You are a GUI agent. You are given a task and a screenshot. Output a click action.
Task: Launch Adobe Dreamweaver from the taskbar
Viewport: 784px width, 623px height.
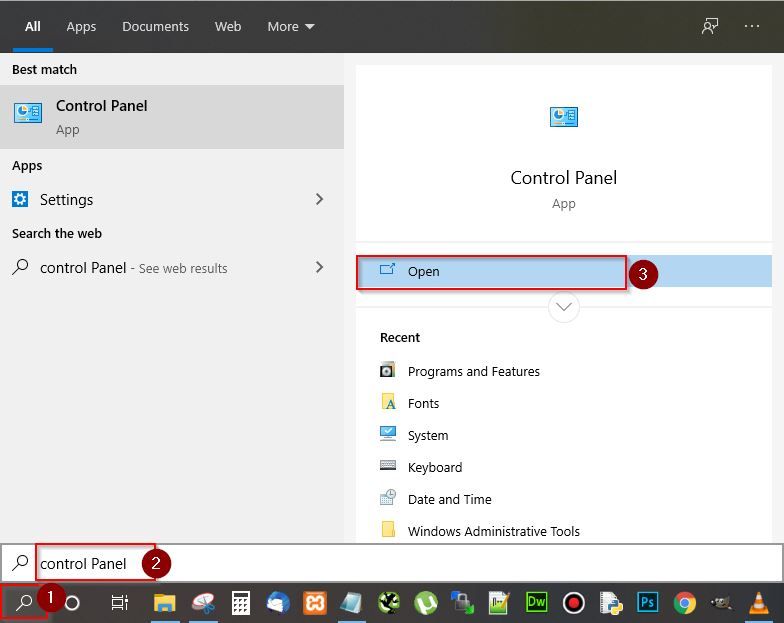[x=536, y=602]
